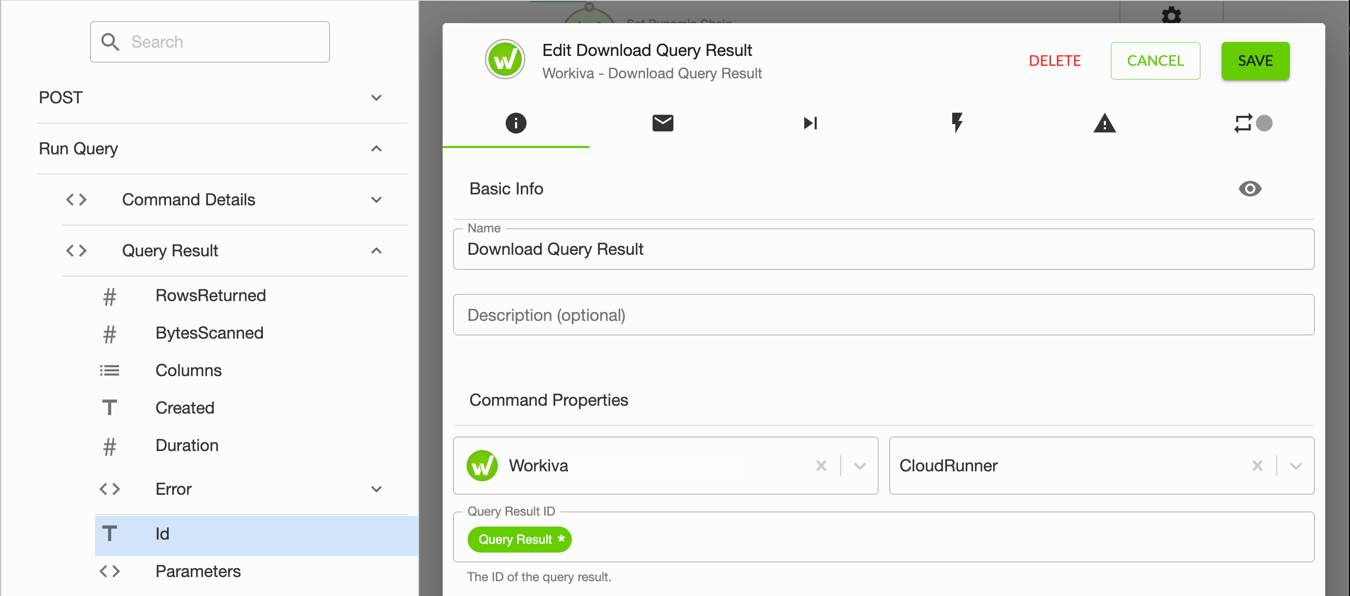The image size is (1350, 596).
Task: Toggle the eye visibility icon in Basic Info
Action: [1250, 189]
